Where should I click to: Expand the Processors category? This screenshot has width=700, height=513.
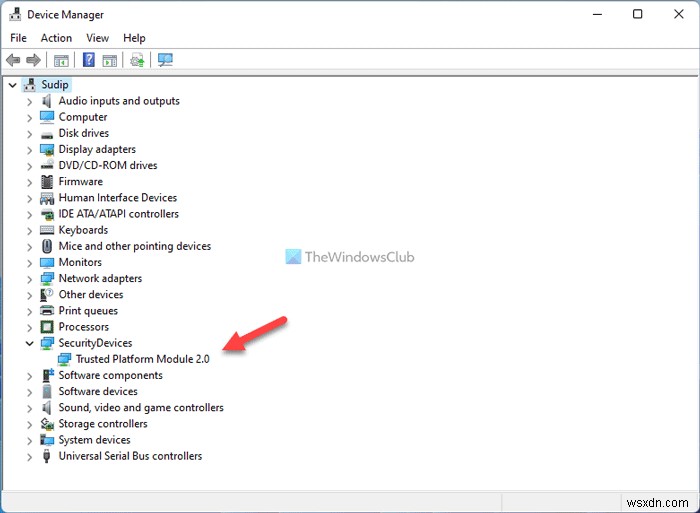click(x=29, y=328)
